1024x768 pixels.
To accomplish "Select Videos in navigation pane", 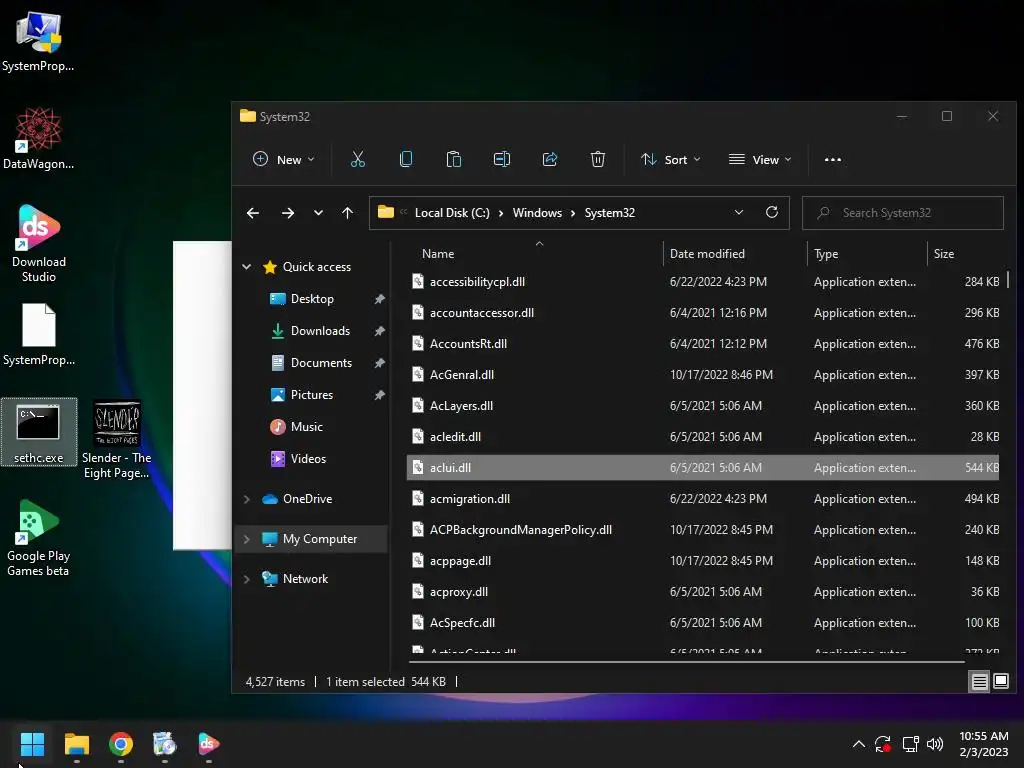I will point(308,458).
